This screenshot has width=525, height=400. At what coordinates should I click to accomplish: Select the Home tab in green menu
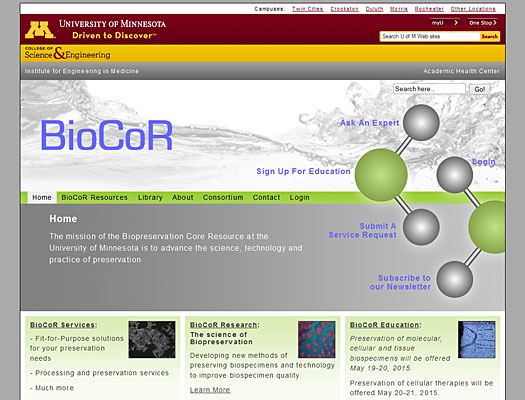click(x=42, y=197)
